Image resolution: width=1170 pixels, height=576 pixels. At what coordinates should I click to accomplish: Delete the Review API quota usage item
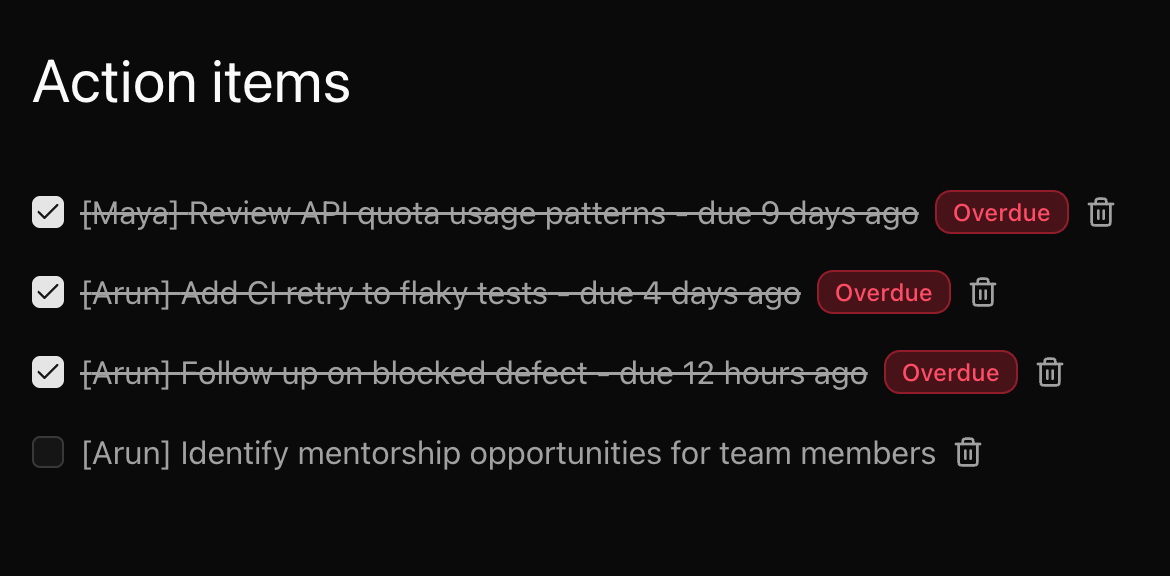[1101, 212]
